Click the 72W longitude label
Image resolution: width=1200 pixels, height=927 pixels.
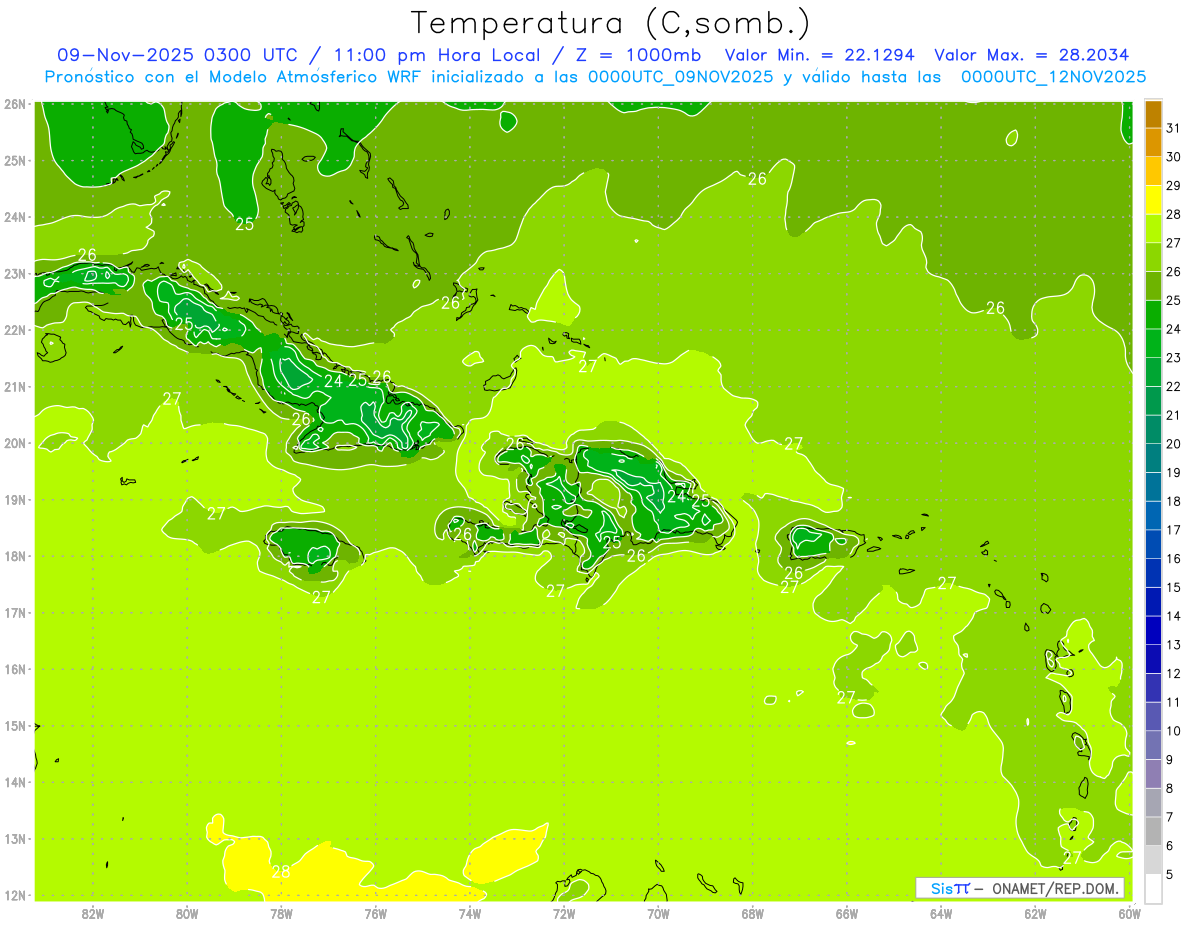pos(564,913)
